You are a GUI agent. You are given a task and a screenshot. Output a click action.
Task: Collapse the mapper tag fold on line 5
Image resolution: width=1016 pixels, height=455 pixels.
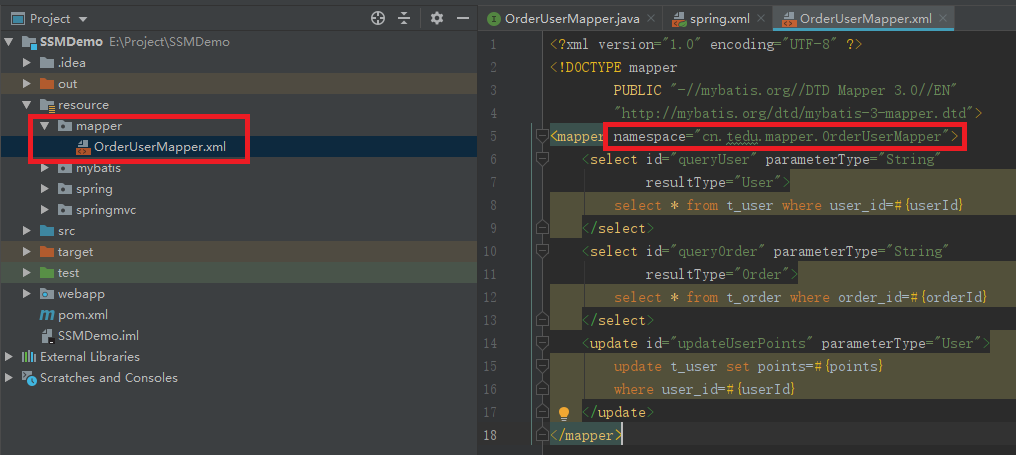542,136
